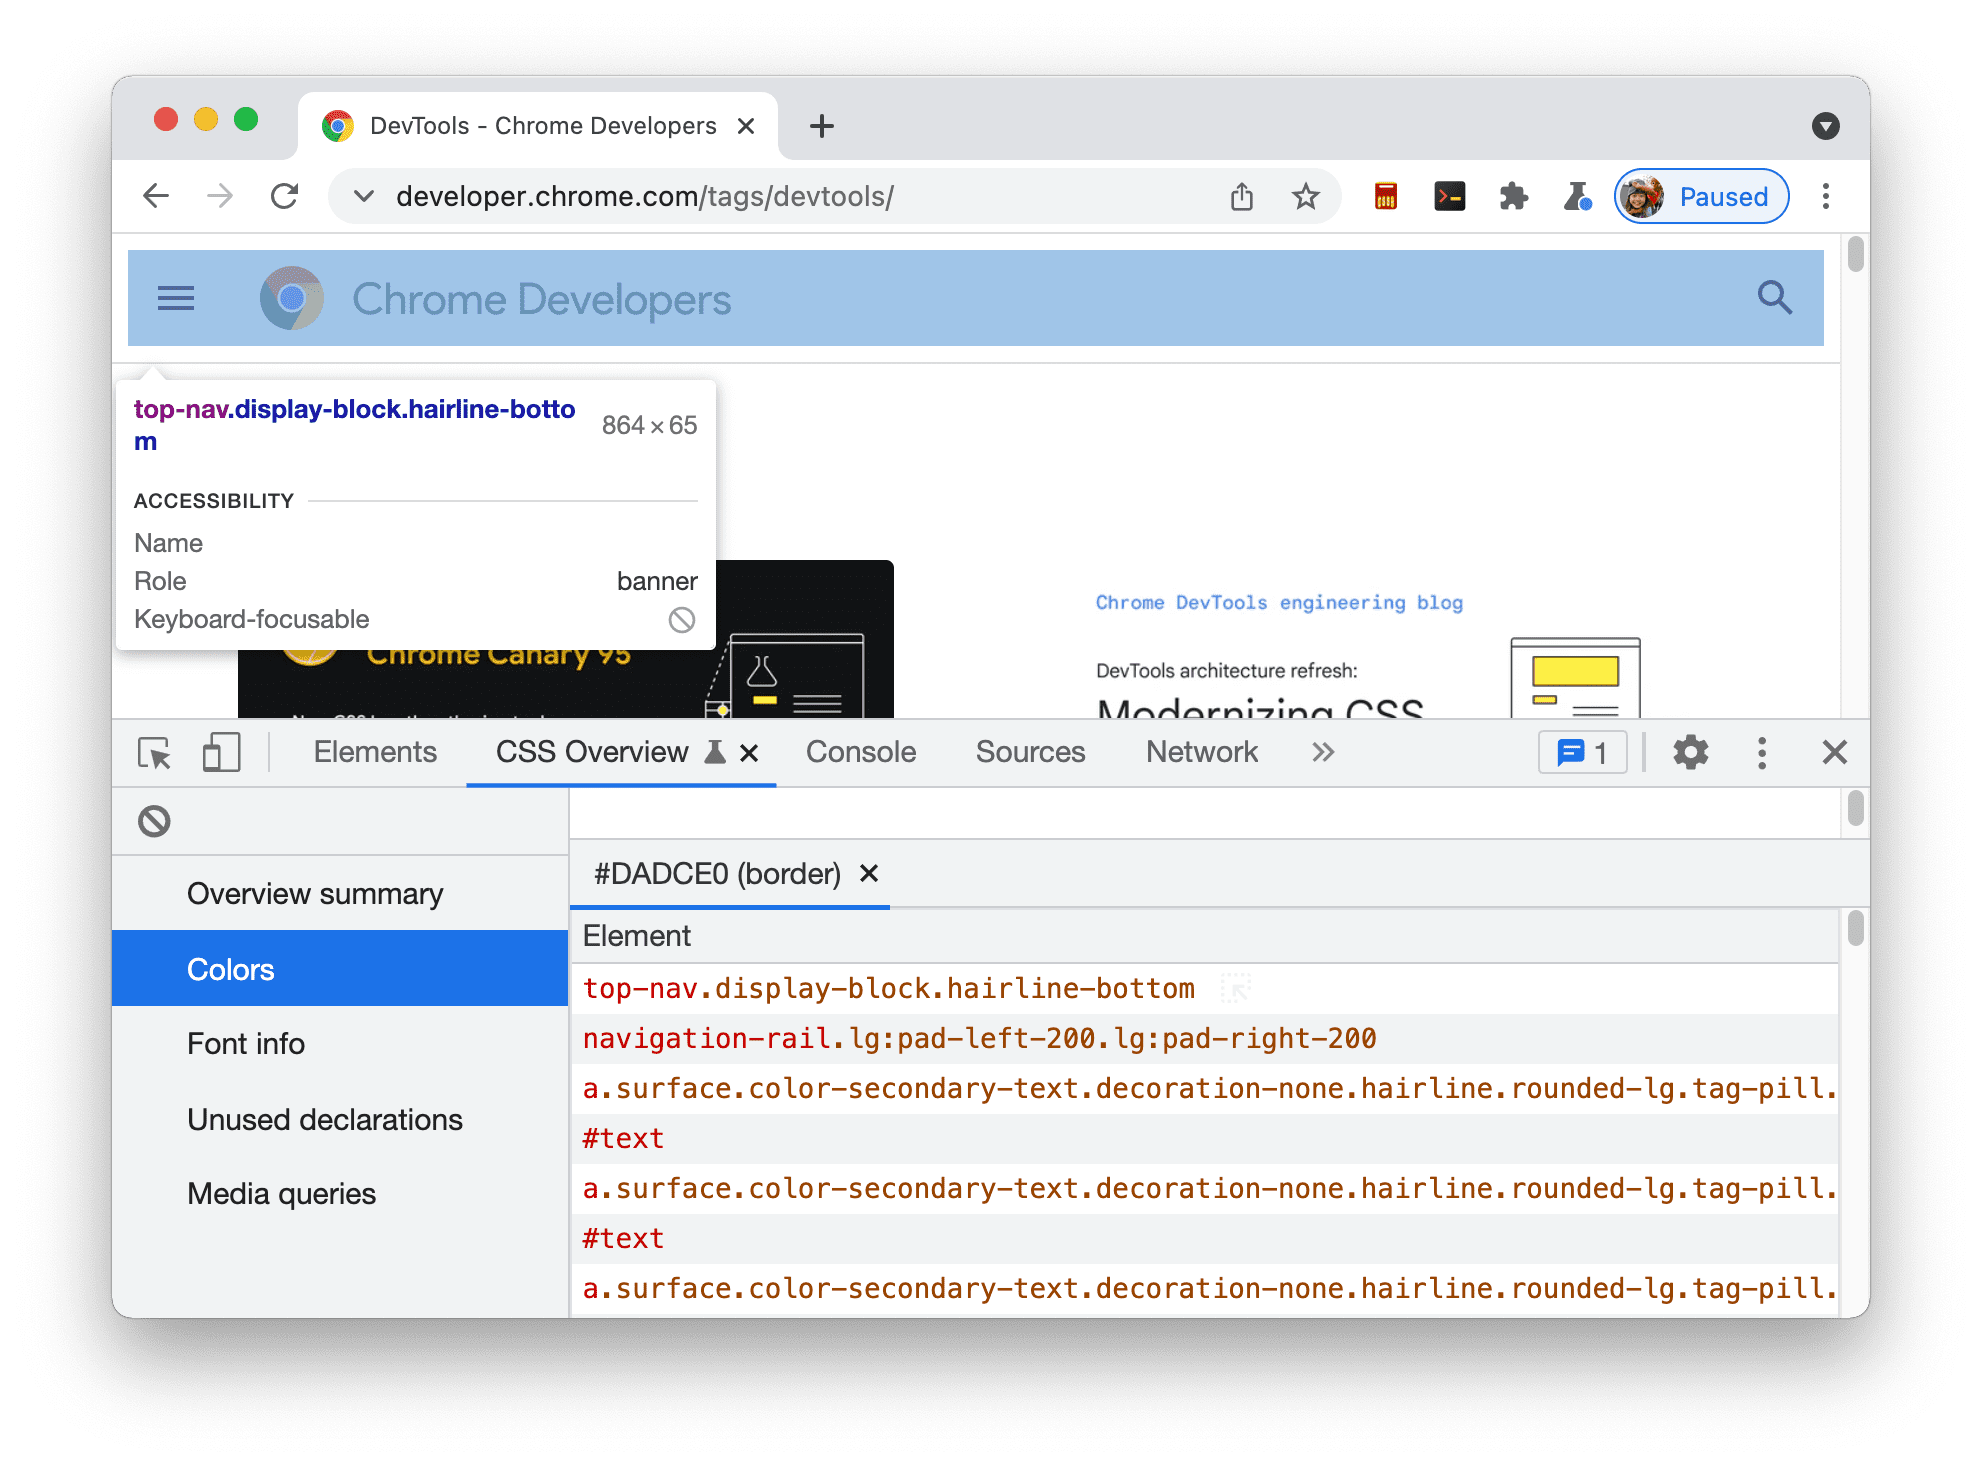Click the inspect element cursor icon
Screen dimensions: 1982x1466
point(156,753)
